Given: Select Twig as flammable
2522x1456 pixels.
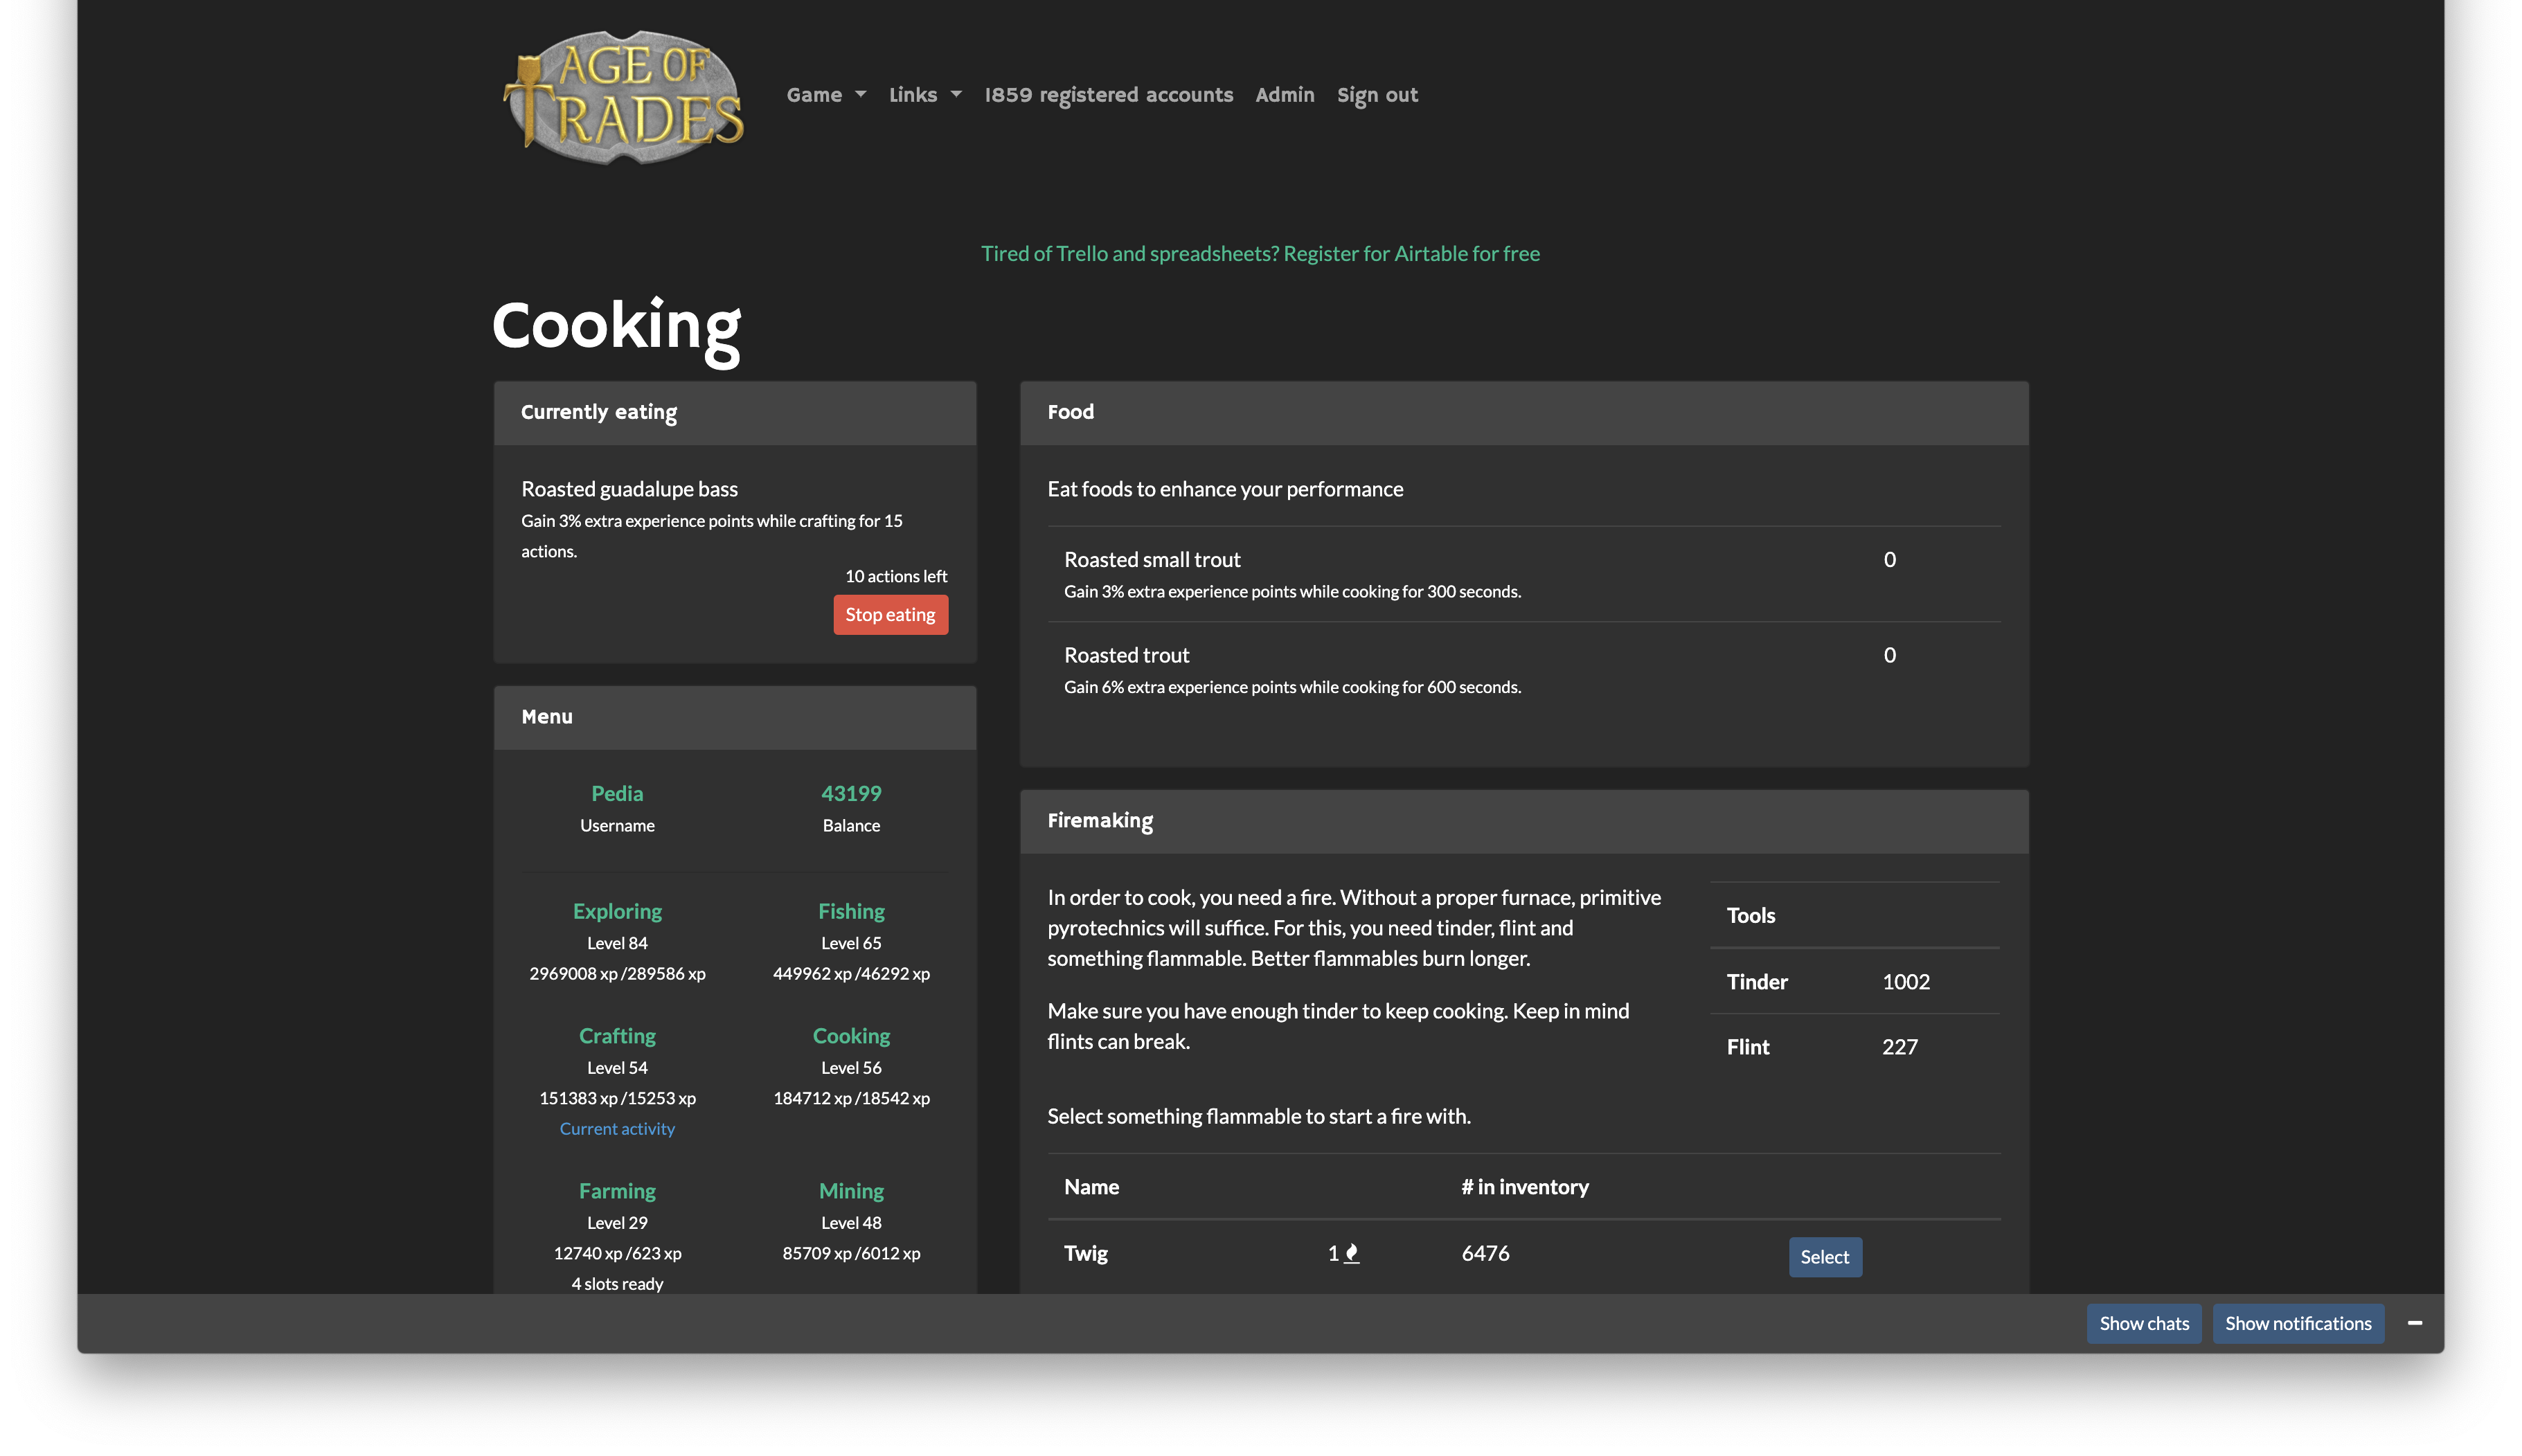Looking at the screenshot, I should pyautogui.click(x=1824, y=1257).
